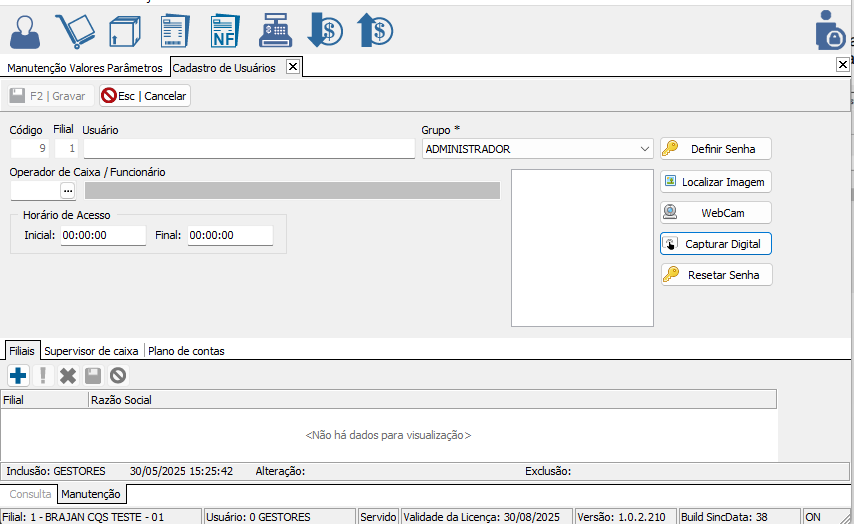This screenshot has height=524, width=854.
Task: Click the Inicial access time field
Action: (103, 236)
